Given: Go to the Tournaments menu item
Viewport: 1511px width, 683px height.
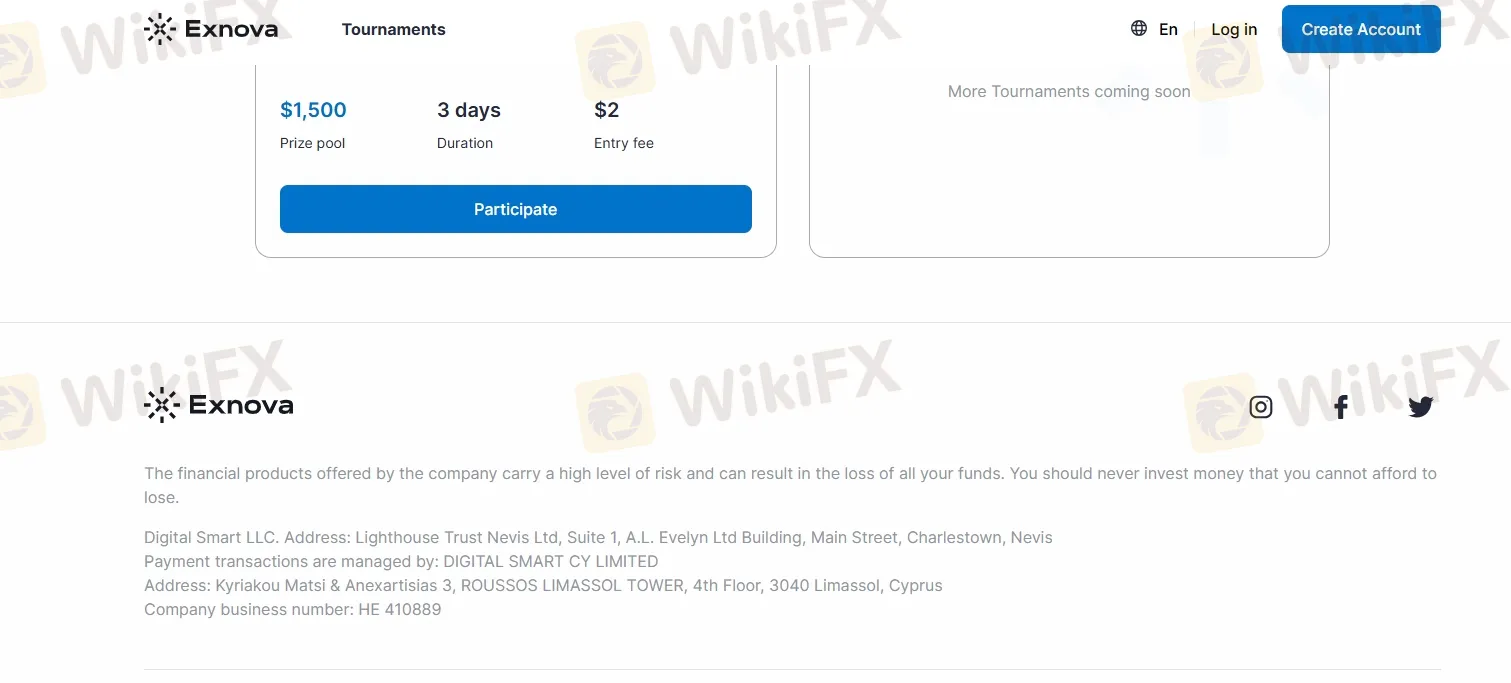Looking at the screenshot, I should pos(393,30).
